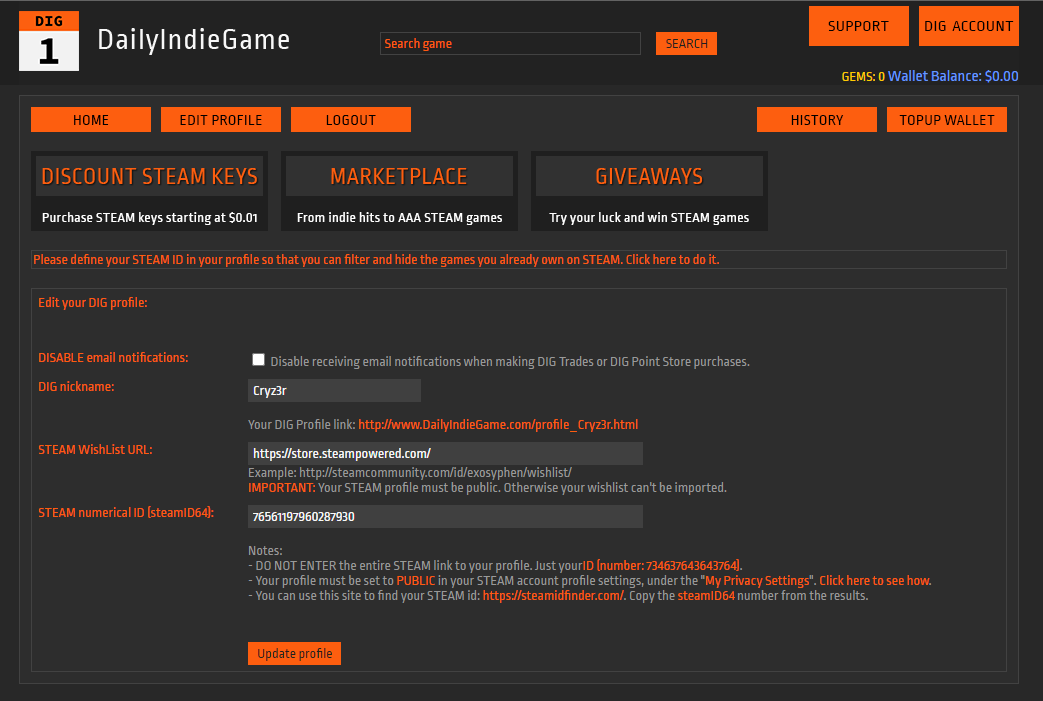Open the DailyIndieGame site title
The width and height of the screenshot is (1043, 701).
(194, 41)
